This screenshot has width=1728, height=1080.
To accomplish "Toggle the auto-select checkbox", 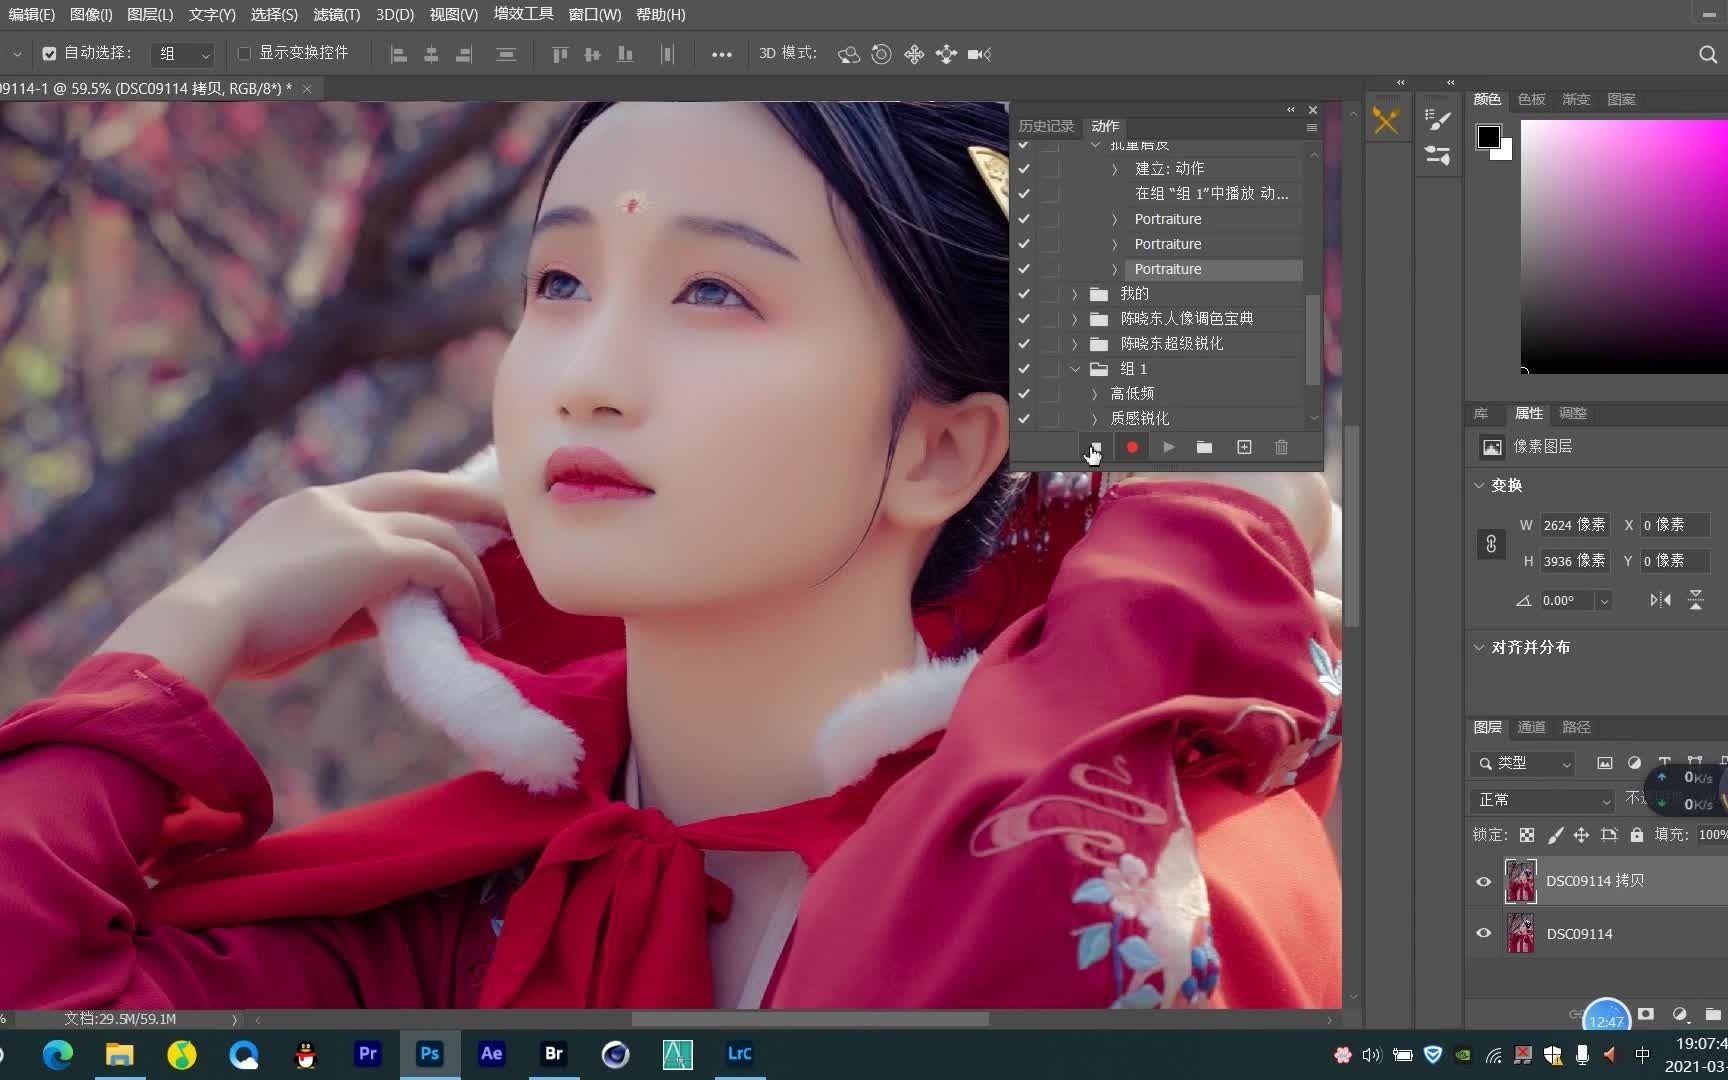I will [49, 54].
